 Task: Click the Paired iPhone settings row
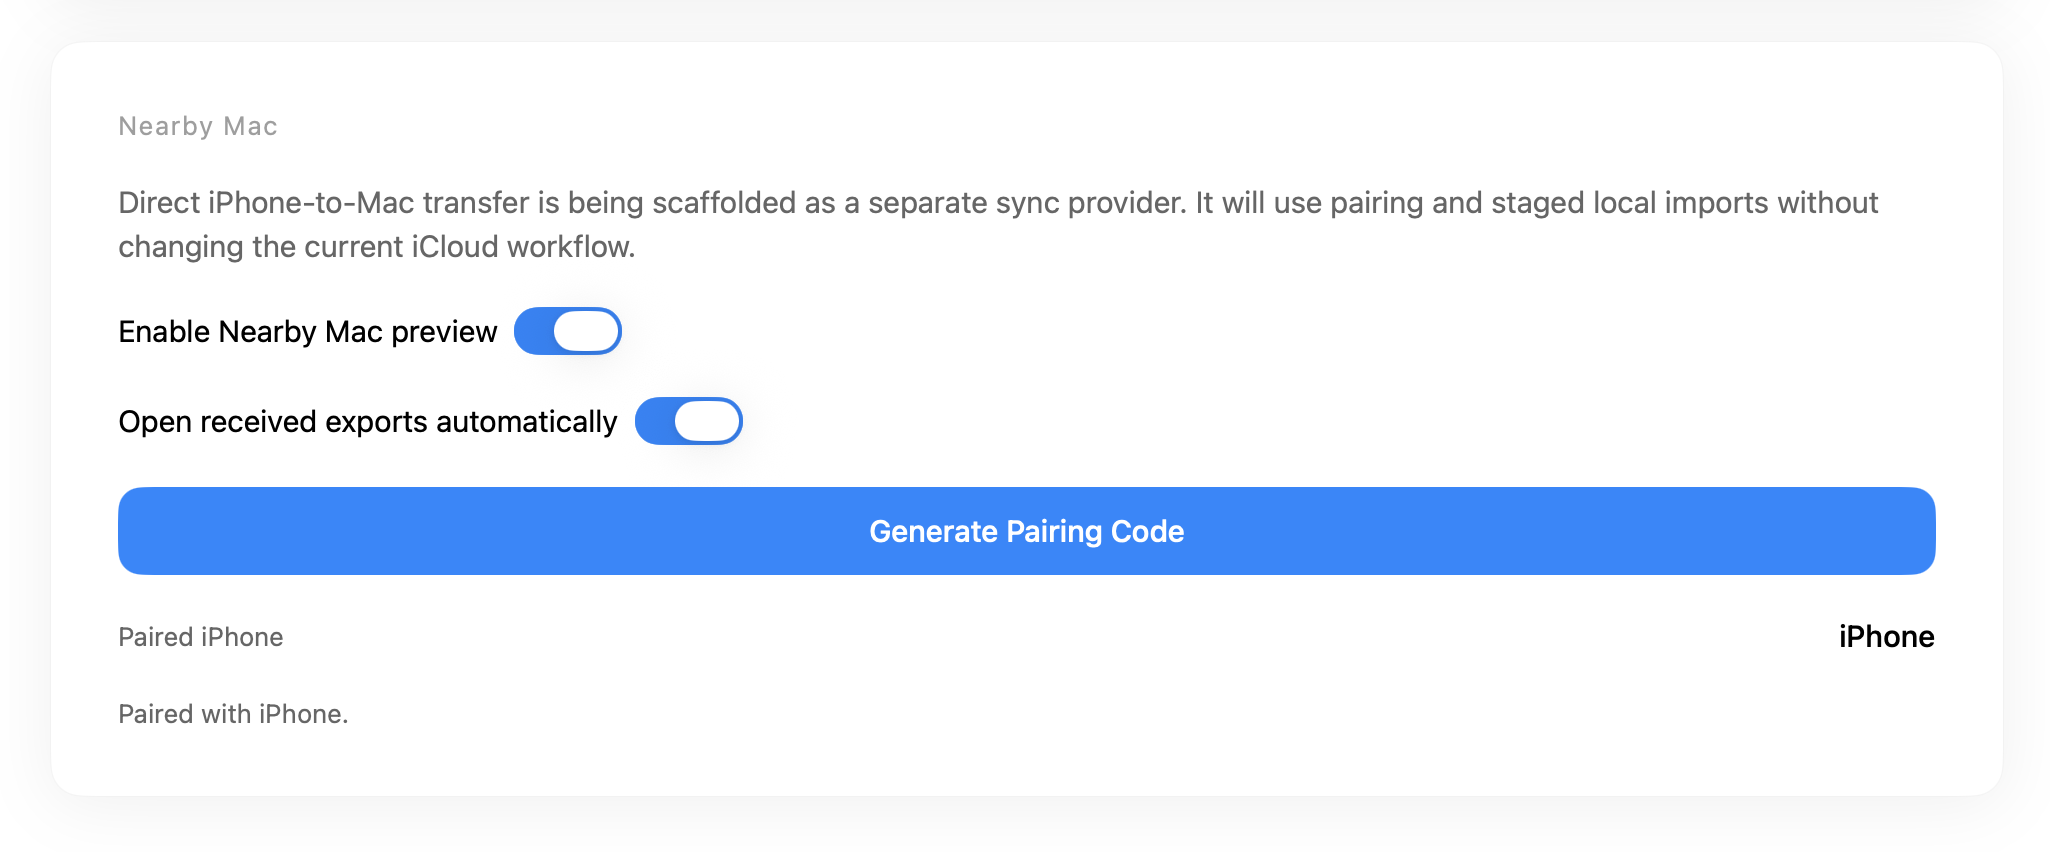[x=1025, y=636]
